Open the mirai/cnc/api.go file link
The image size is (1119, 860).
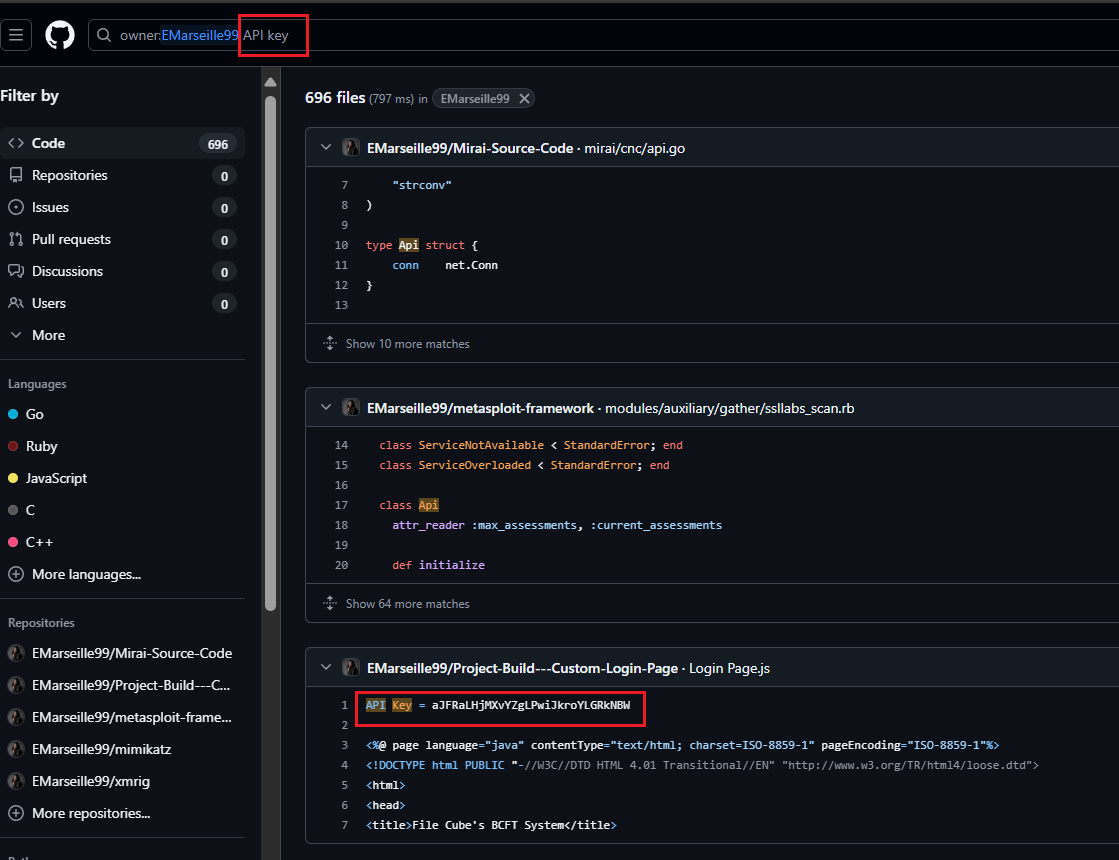coord(634,148)
